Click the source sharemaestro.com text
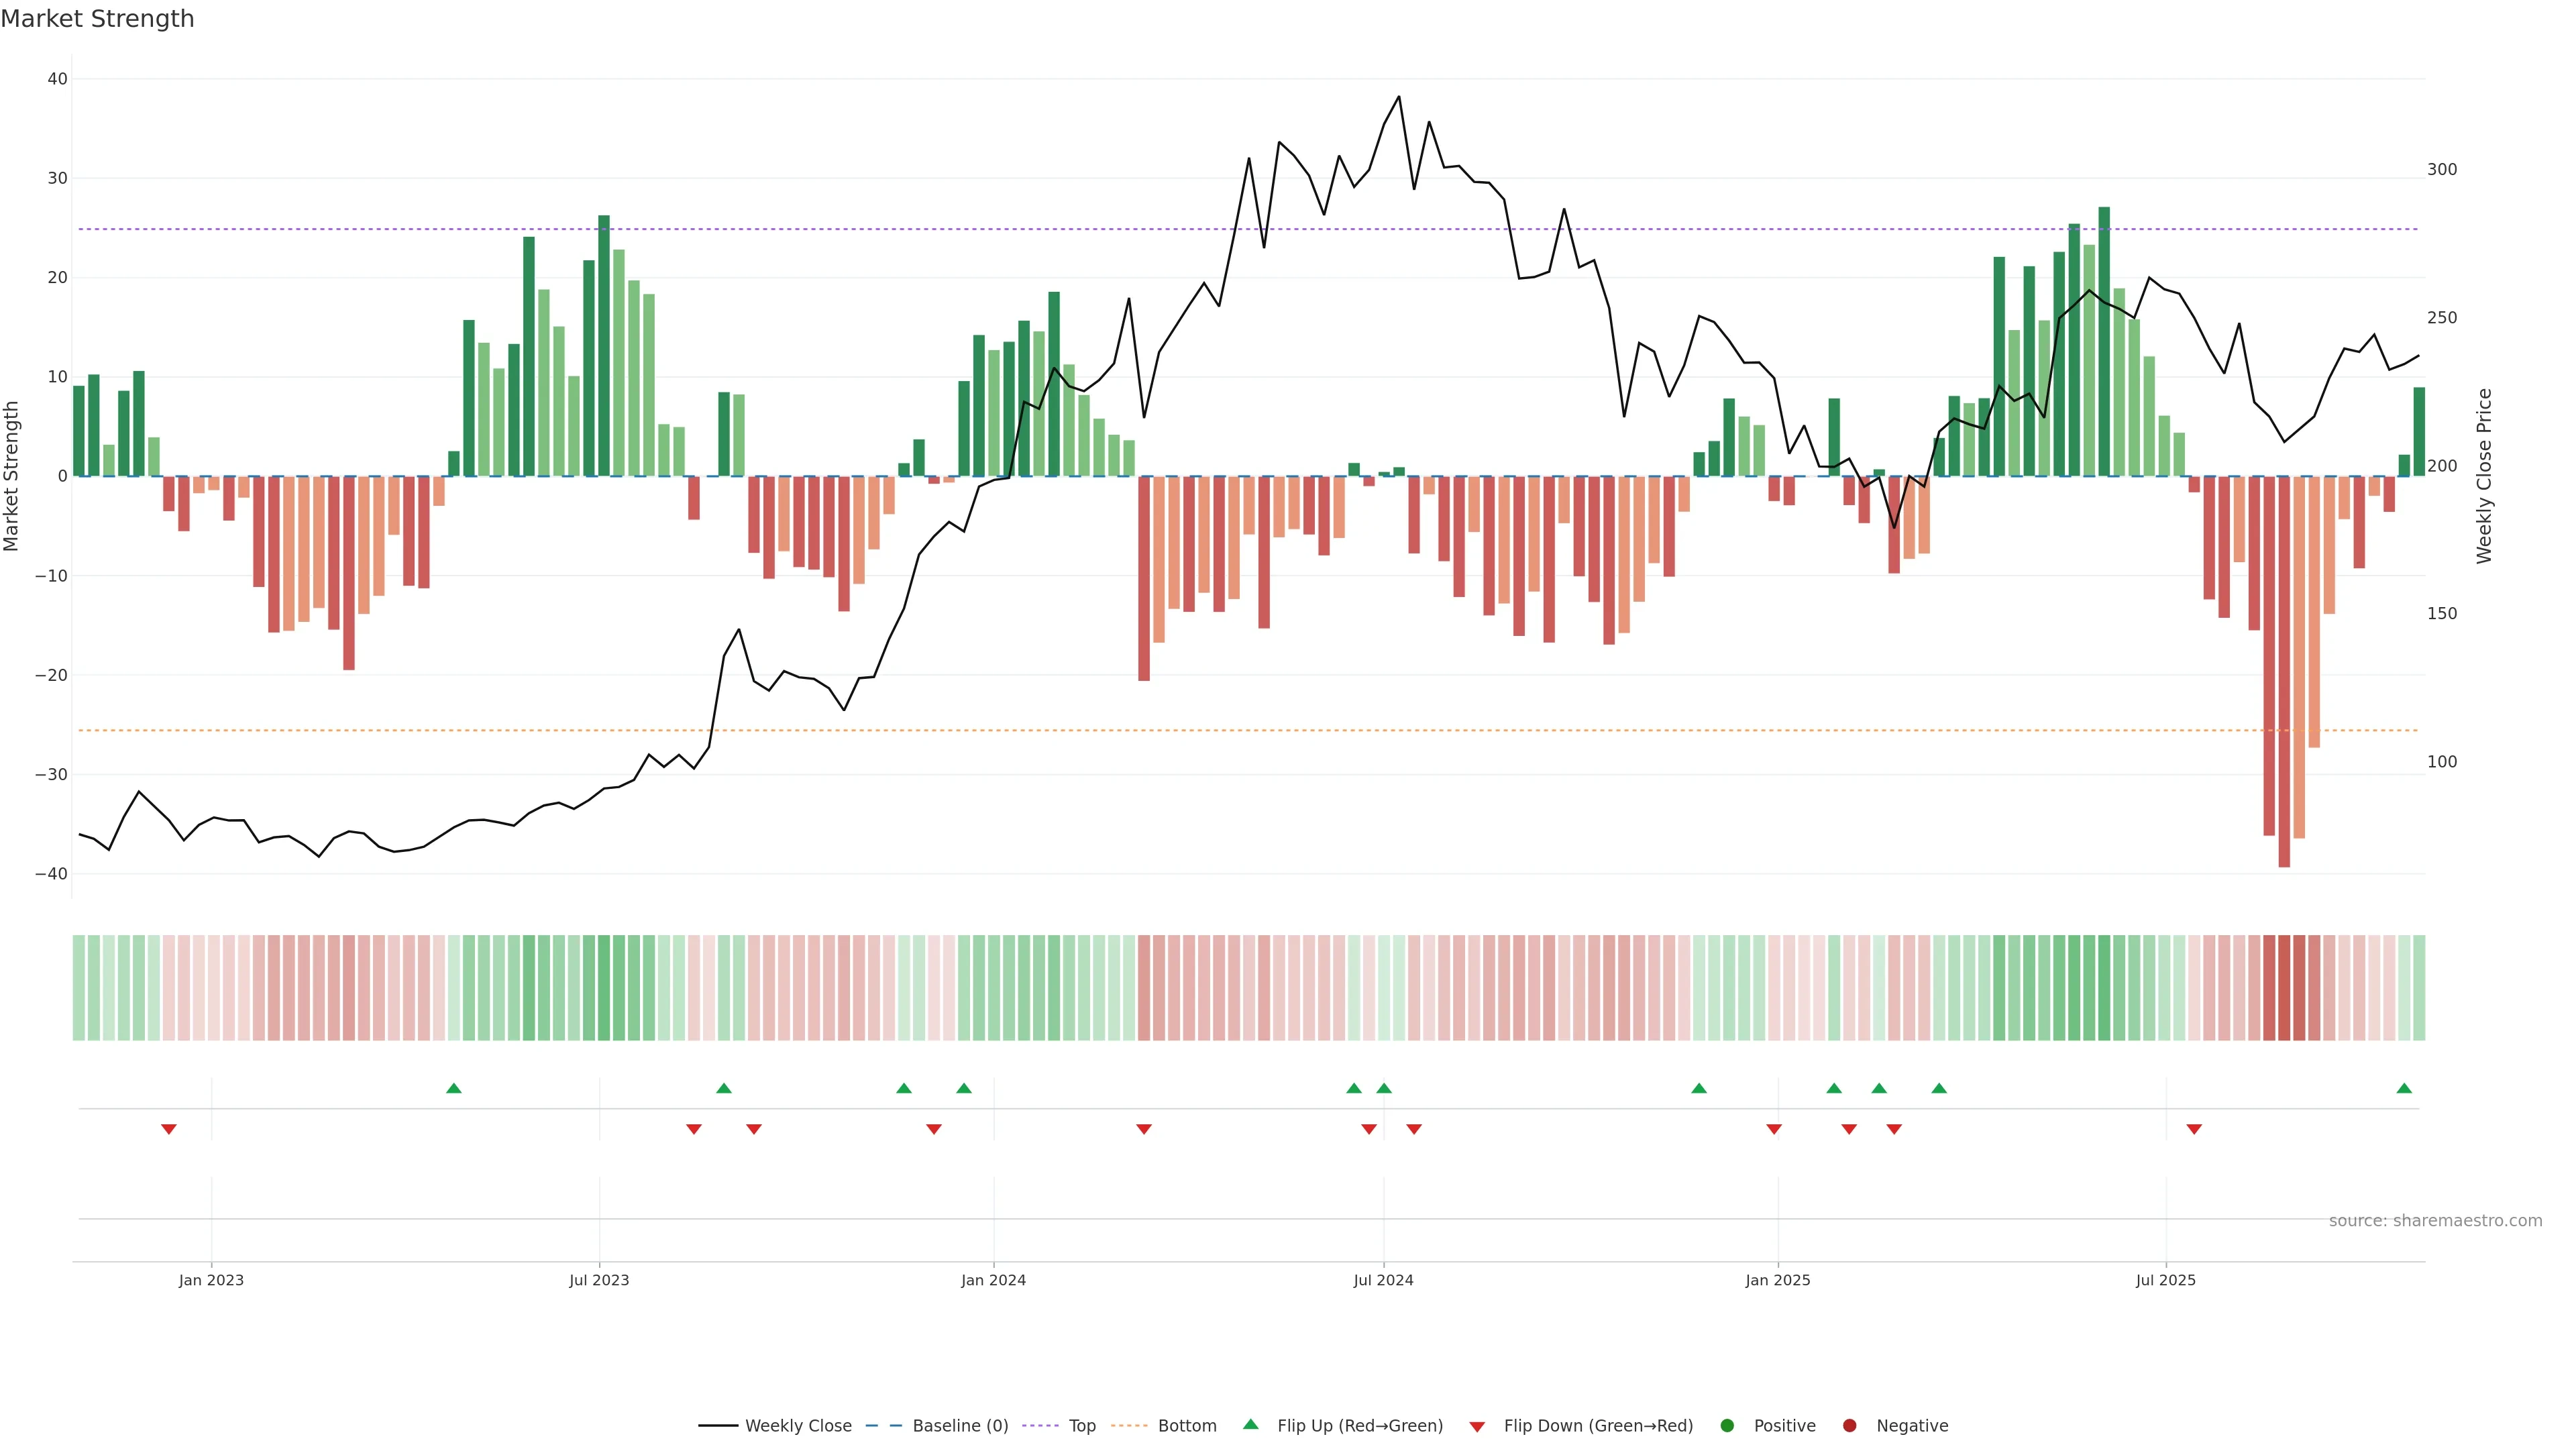The height and width of the screenshot is (1449, 2576). click(x=2435, y=1220)
